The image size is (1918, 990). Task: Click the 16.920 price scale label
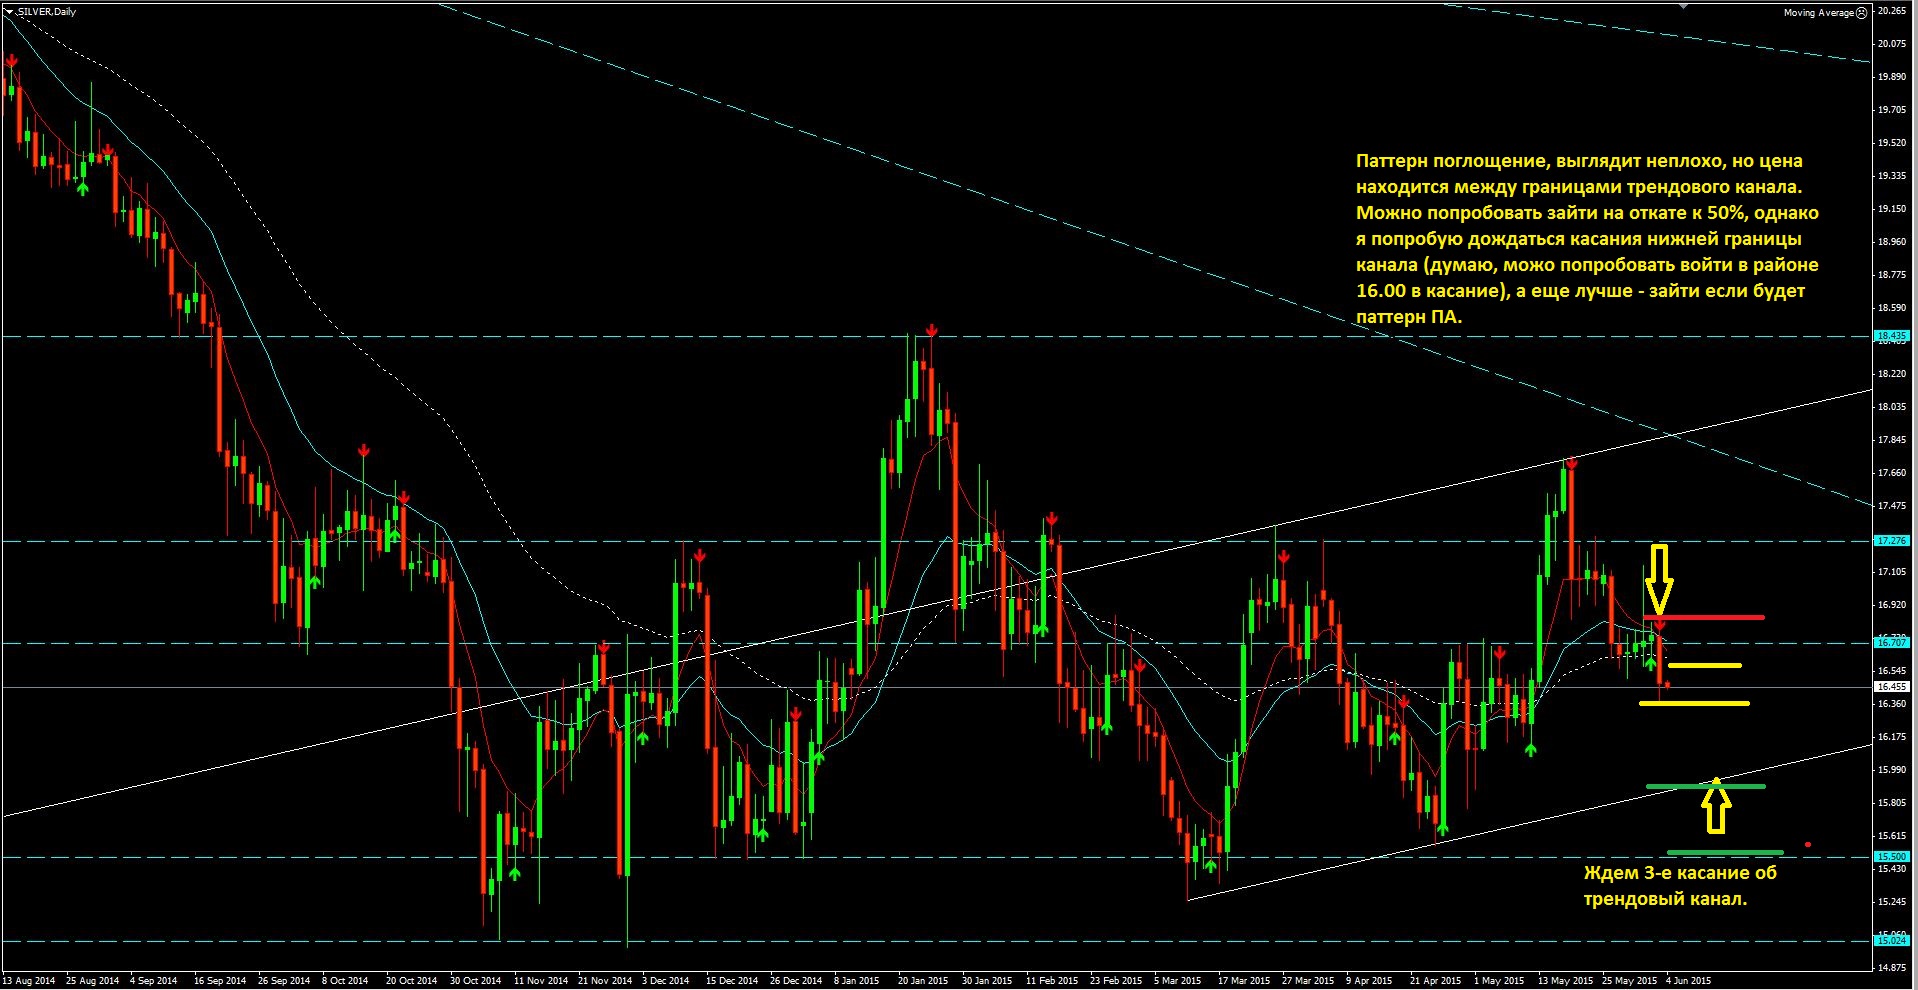coord(1892,605)
